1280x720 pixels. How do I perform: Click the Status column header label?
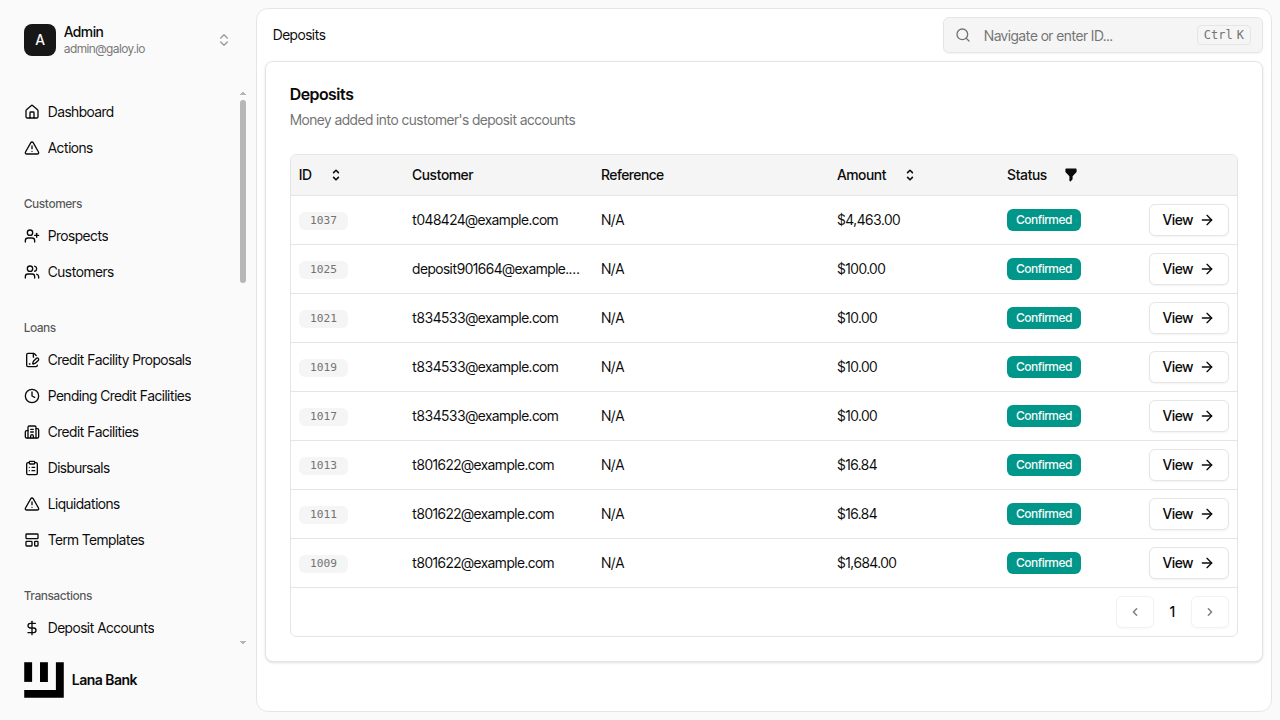point(1027,175)
